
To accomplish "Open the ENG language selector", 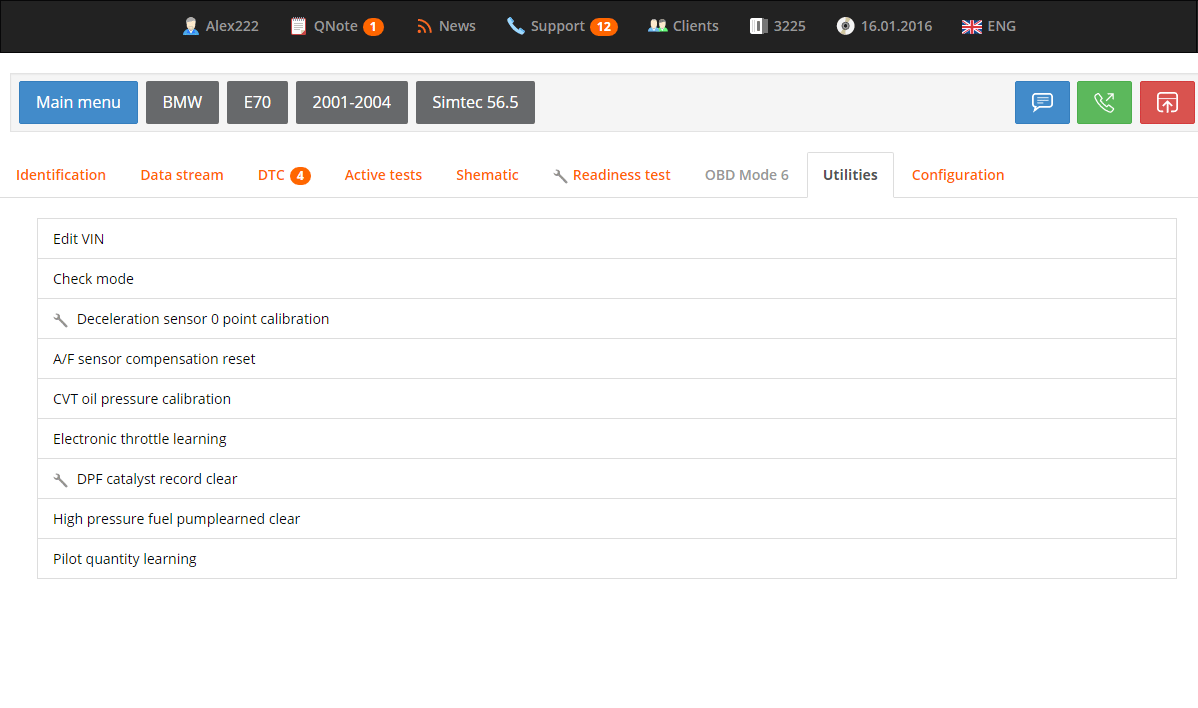I will (988, 26).
